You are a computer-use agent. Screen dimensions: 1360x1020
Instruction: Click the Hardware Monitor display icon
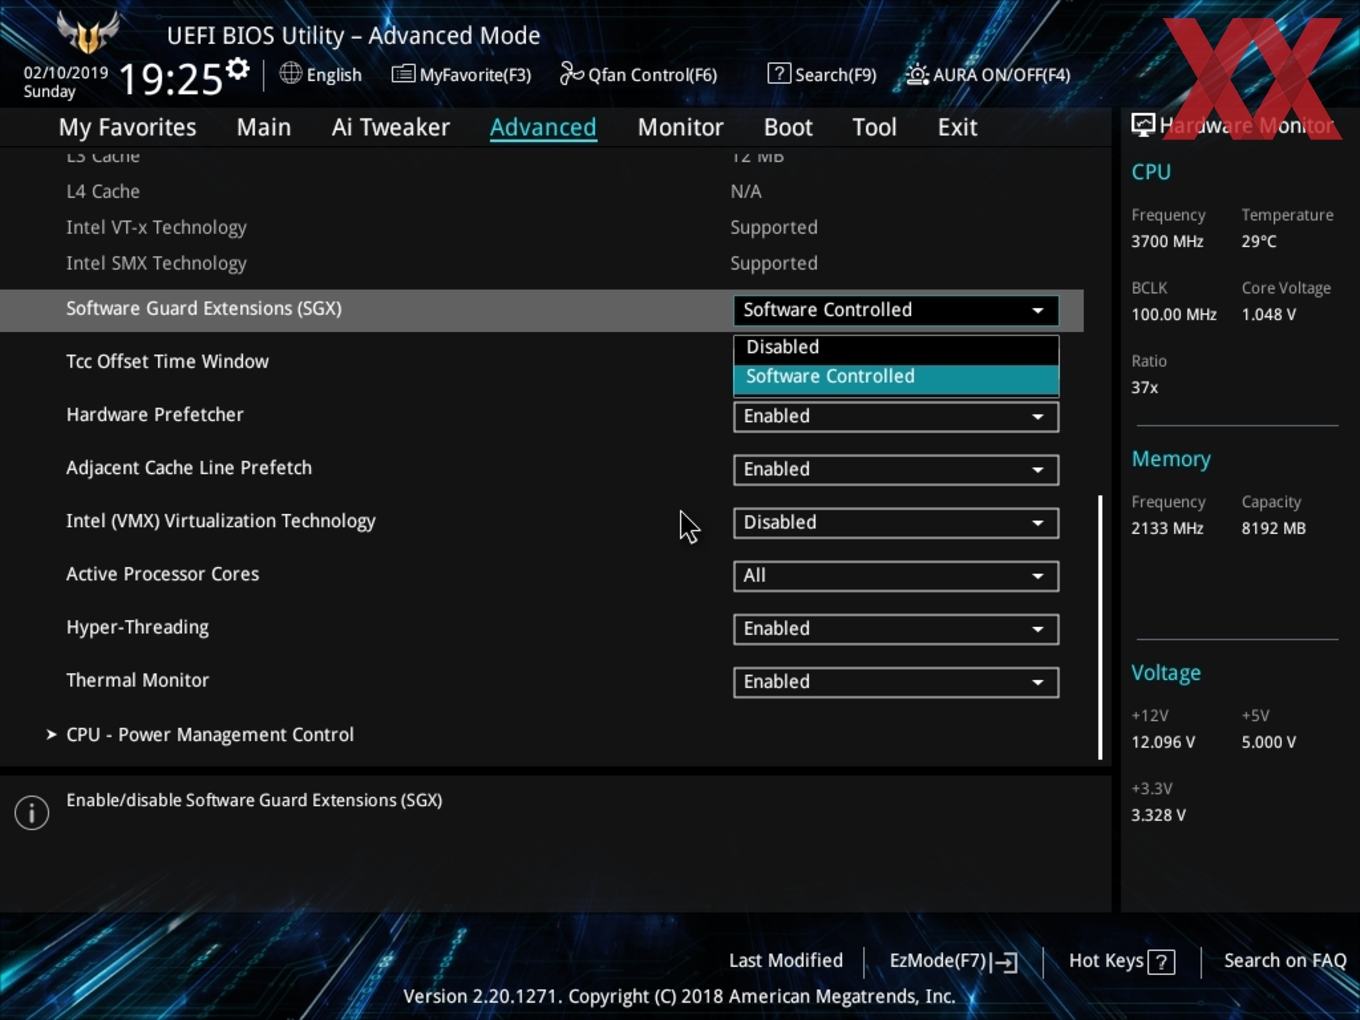click(1143, 125)
